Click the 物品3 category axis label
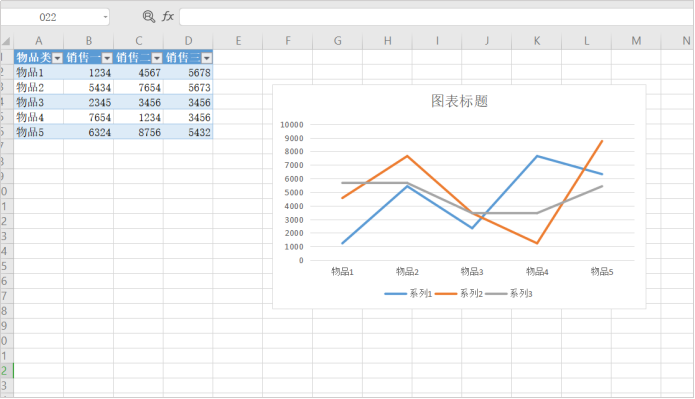695x399 pixels. pyautogui.click(x=472, y=271)
